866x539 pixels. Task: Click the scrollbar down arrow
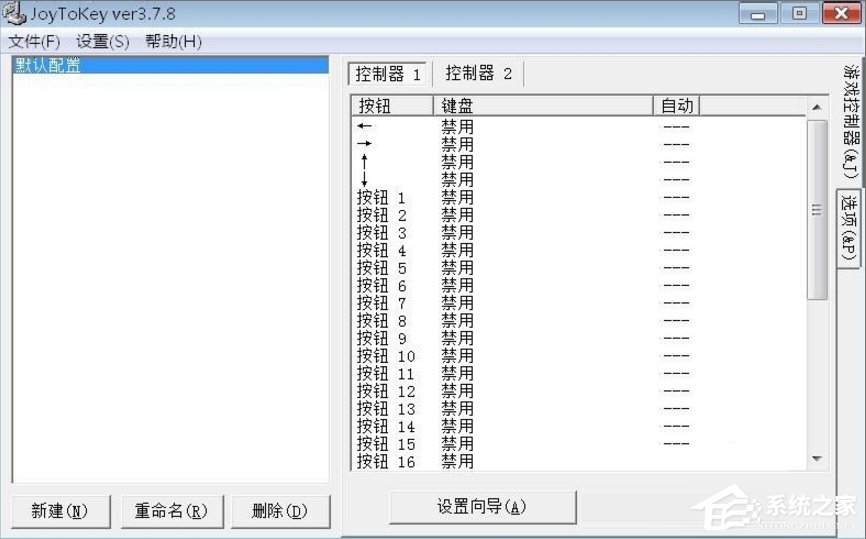point(817,459)
